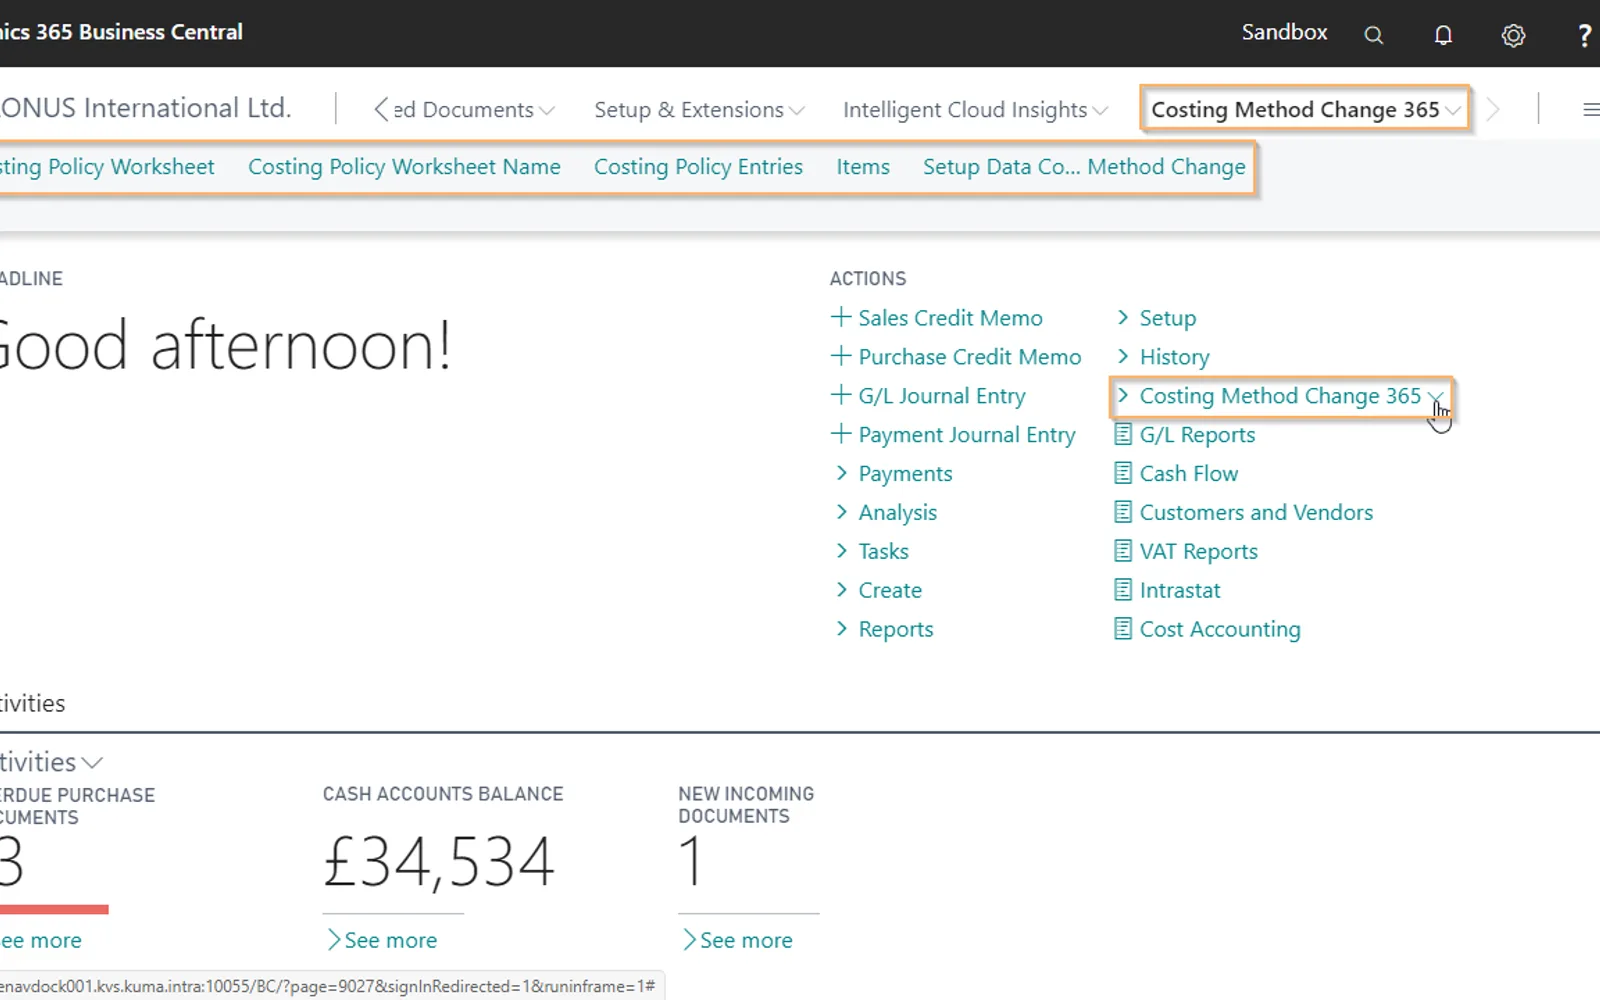Open the Items submenu item
The width and height of the screenshot is (1600, 1000).
[x=863, y=167]
